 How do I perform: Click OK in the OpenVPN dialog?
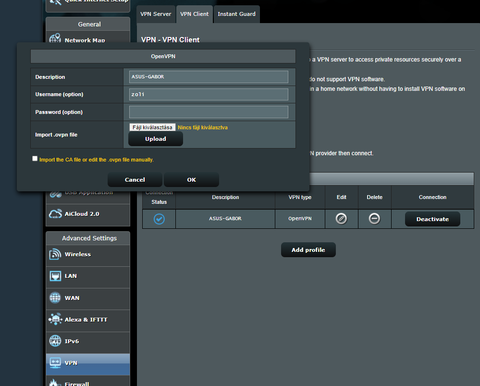(x=191, y=180)
